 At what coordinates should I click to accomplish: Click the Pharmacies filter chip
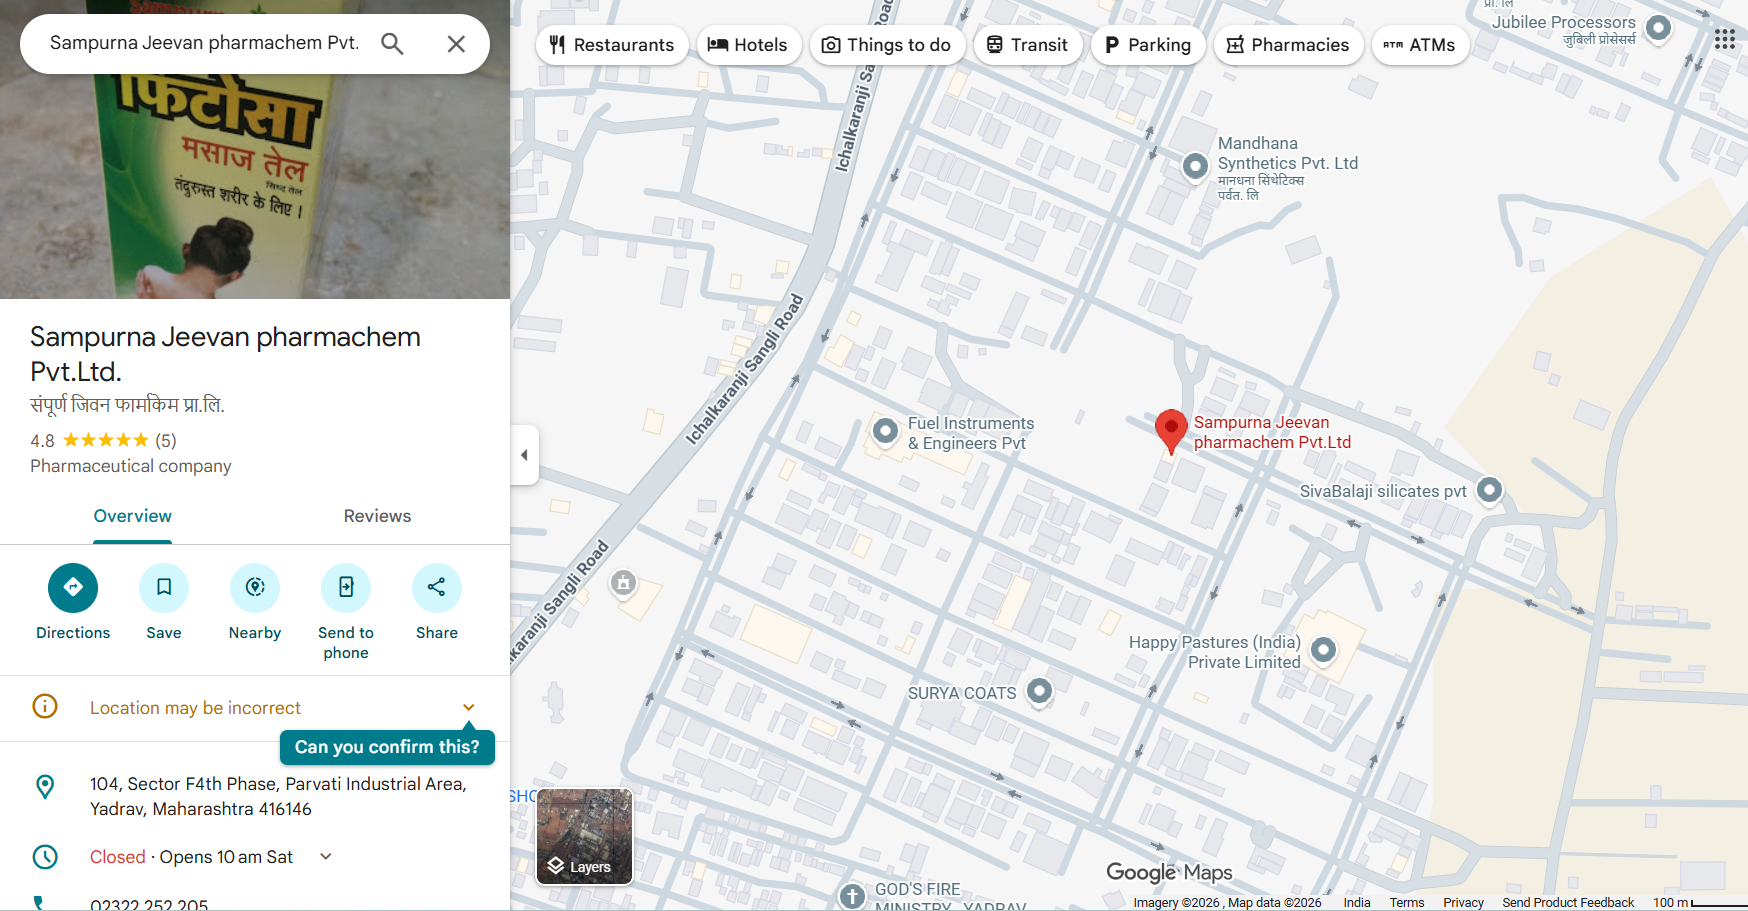(1288, 45)
